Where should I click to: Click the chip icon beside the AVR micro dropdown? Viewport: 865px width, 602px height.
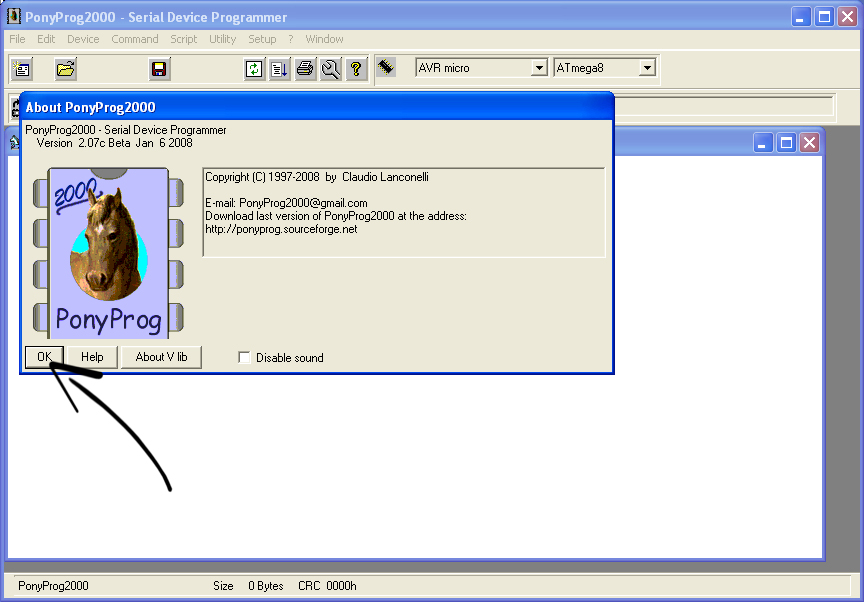coord(386,68)
